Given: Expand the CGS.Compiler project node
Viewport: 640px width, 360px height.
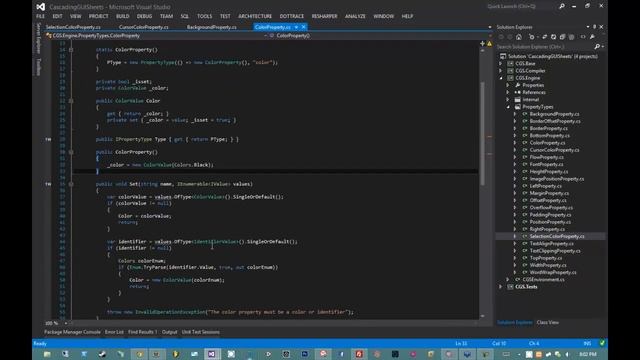Looking at the screenshot, I should (x=501, y=71).
